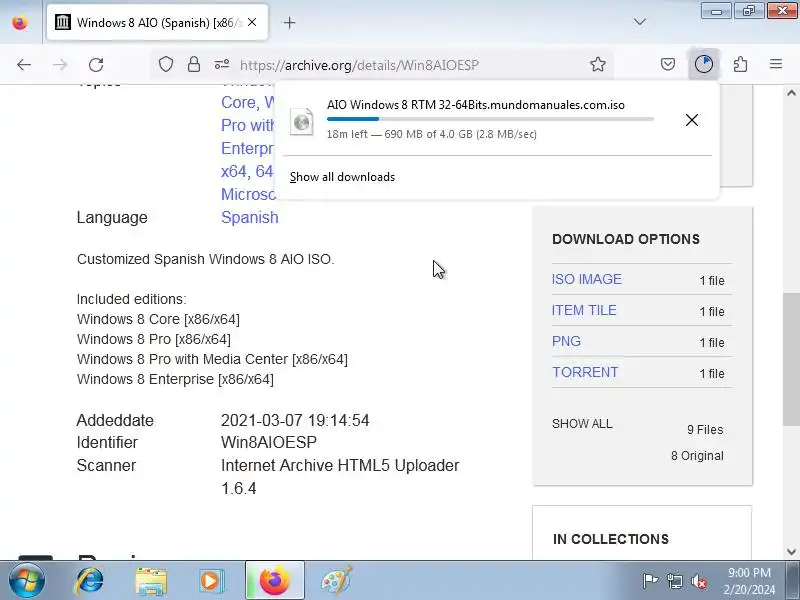Open Show all downloads
Viewport: 800px width, 600px height.
click(342, 177)
